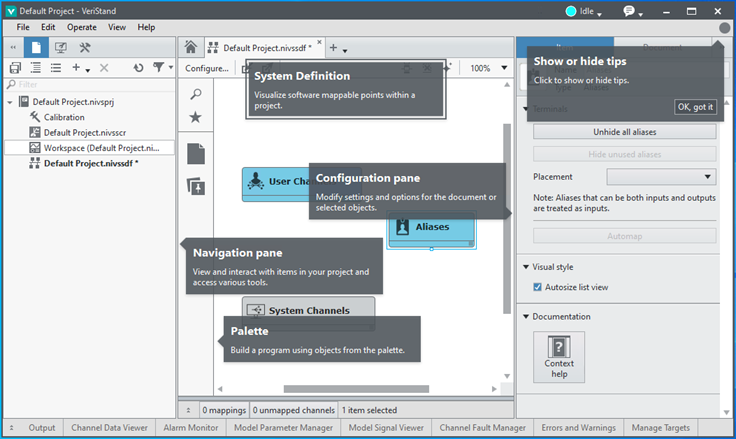Click the OK, got it button
Image resolution: width=736 pixels, height=439 pixels.
click(696, 107)
